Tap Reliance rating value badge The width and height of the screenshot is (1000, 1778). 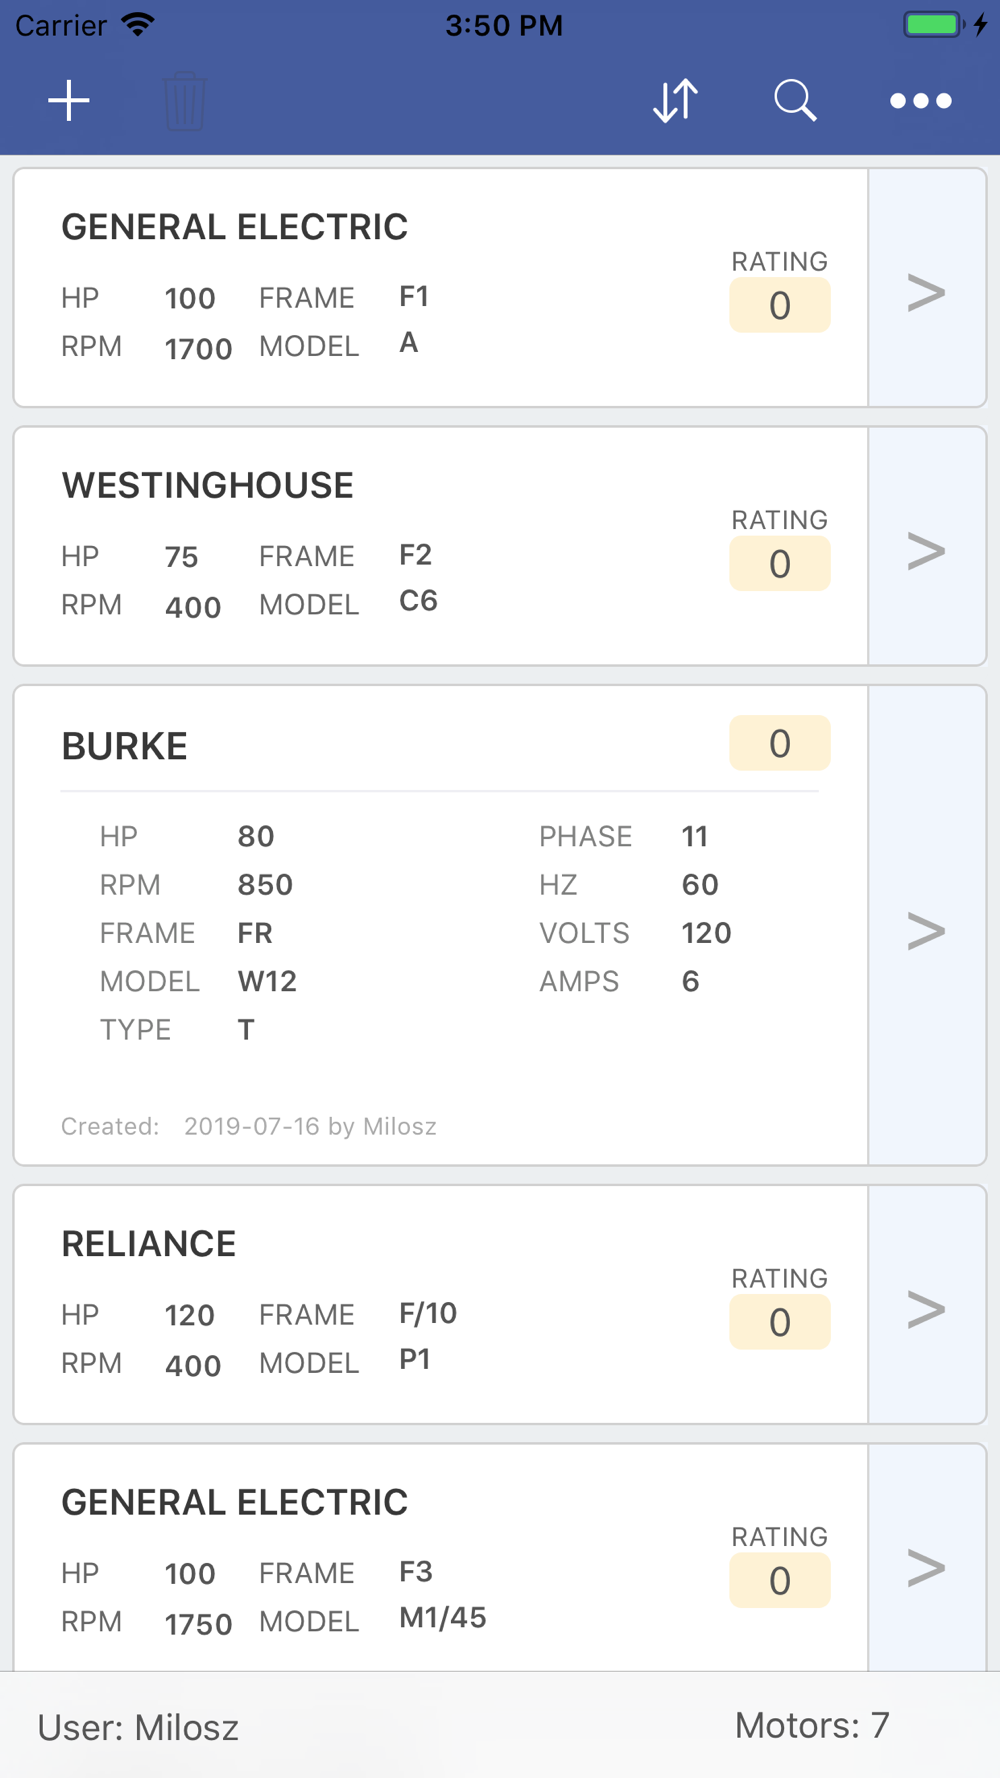[x=780, y=1322]
